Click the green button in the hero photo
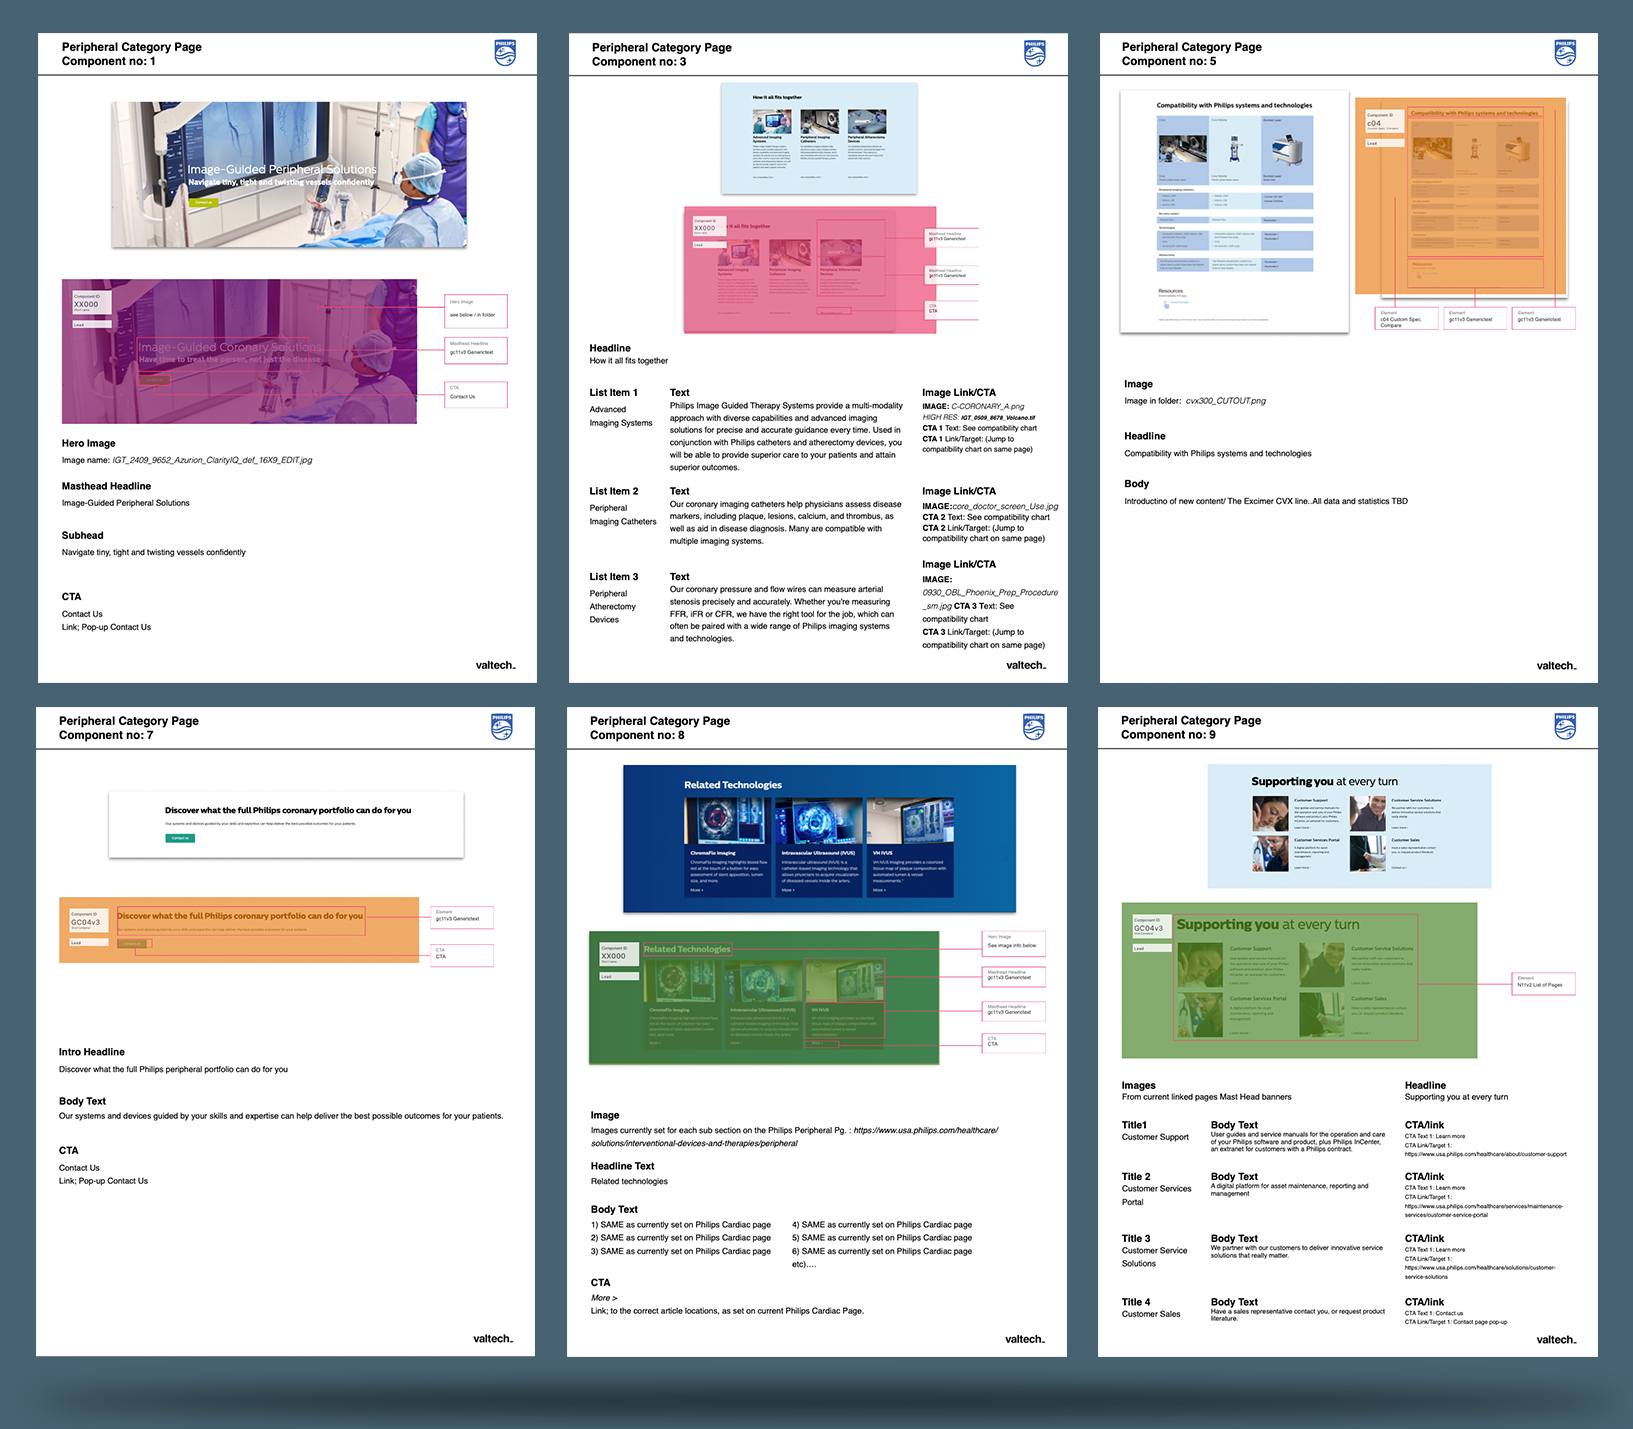The width and height of the screenshot is (1633, 1429). click(203, 202)
